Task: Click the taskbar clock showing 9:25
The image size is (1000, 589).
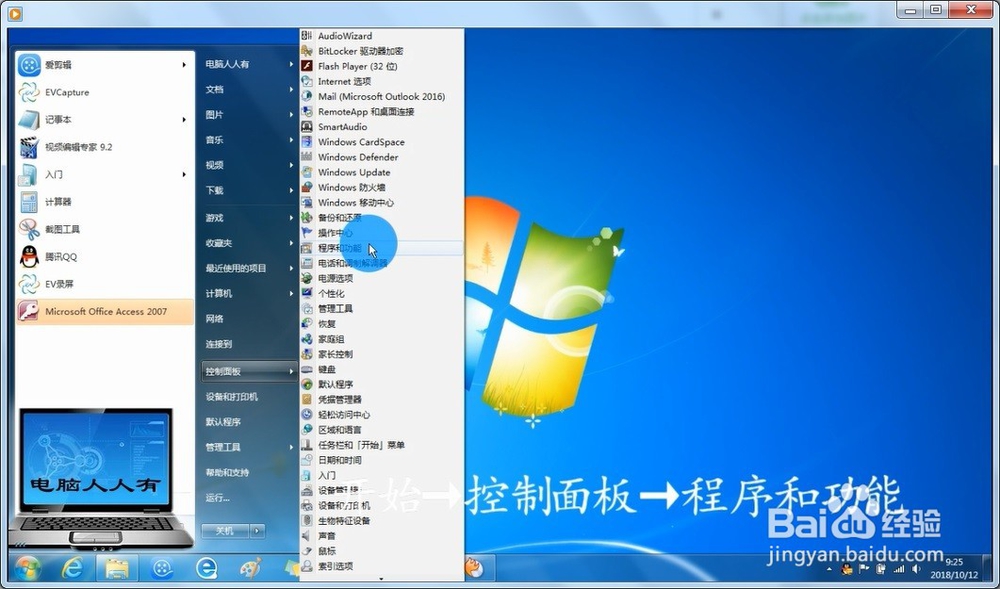Action: [953, 569]
